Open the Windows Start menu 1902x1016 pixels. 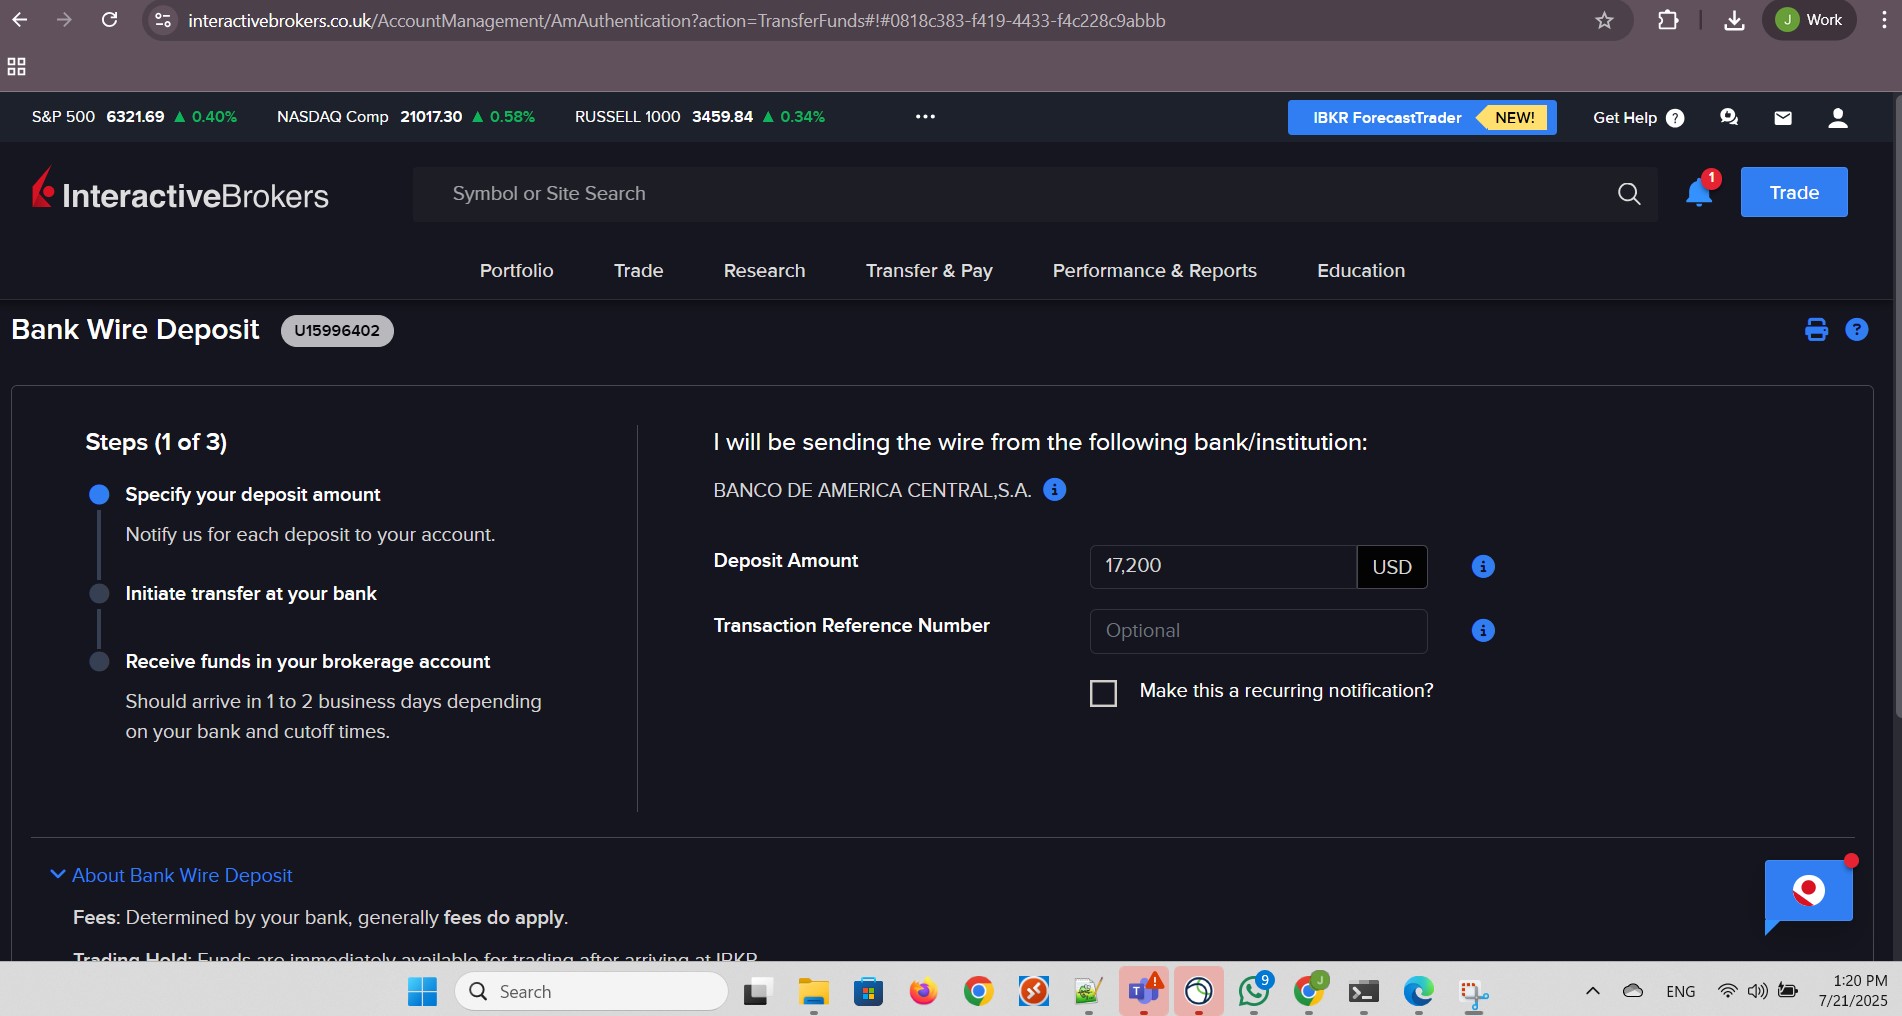(x=422, y=991)
